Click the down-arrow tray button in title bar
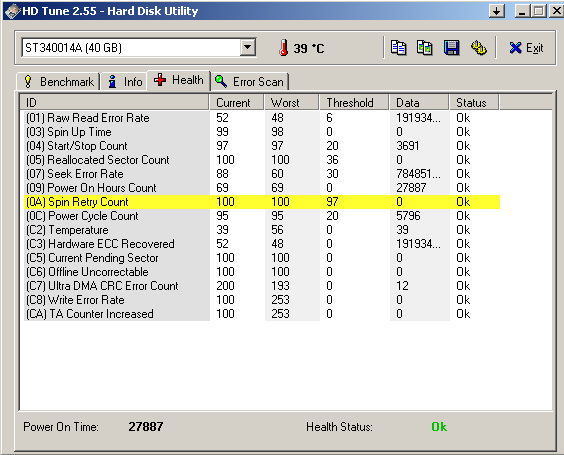564x455 pixels. [x=497, y=11]
